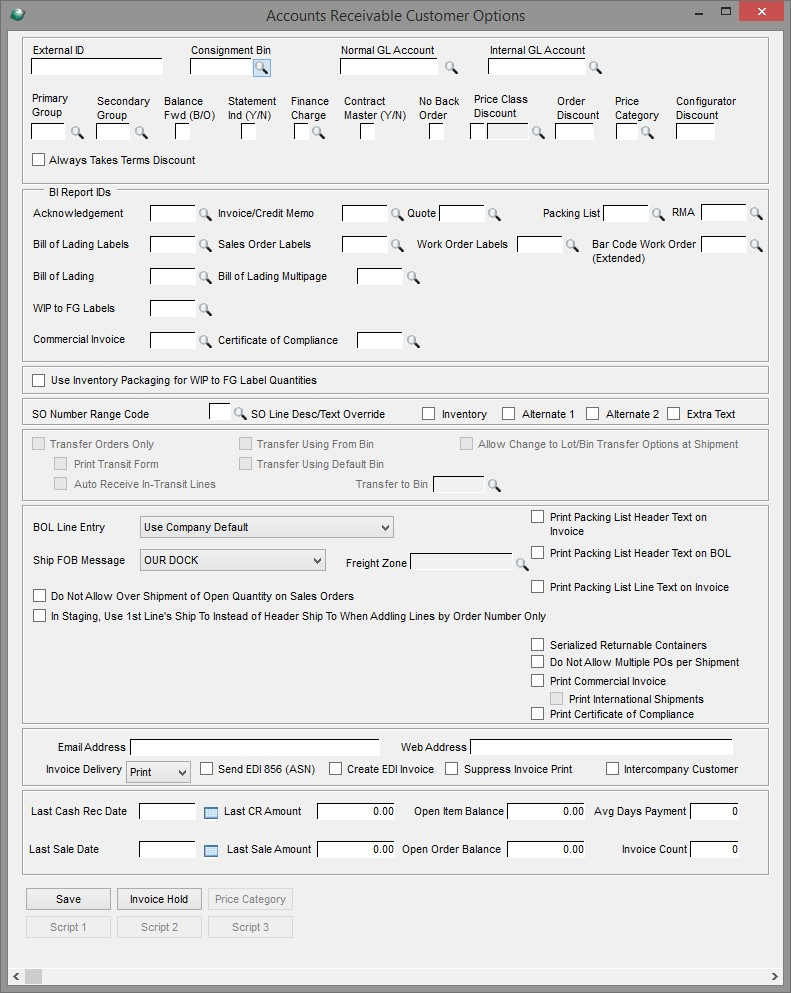Image resolution: width=791 pixels, height=993 pixels.
Task: Look up Acknowledgement report ID
Action: 205,214
